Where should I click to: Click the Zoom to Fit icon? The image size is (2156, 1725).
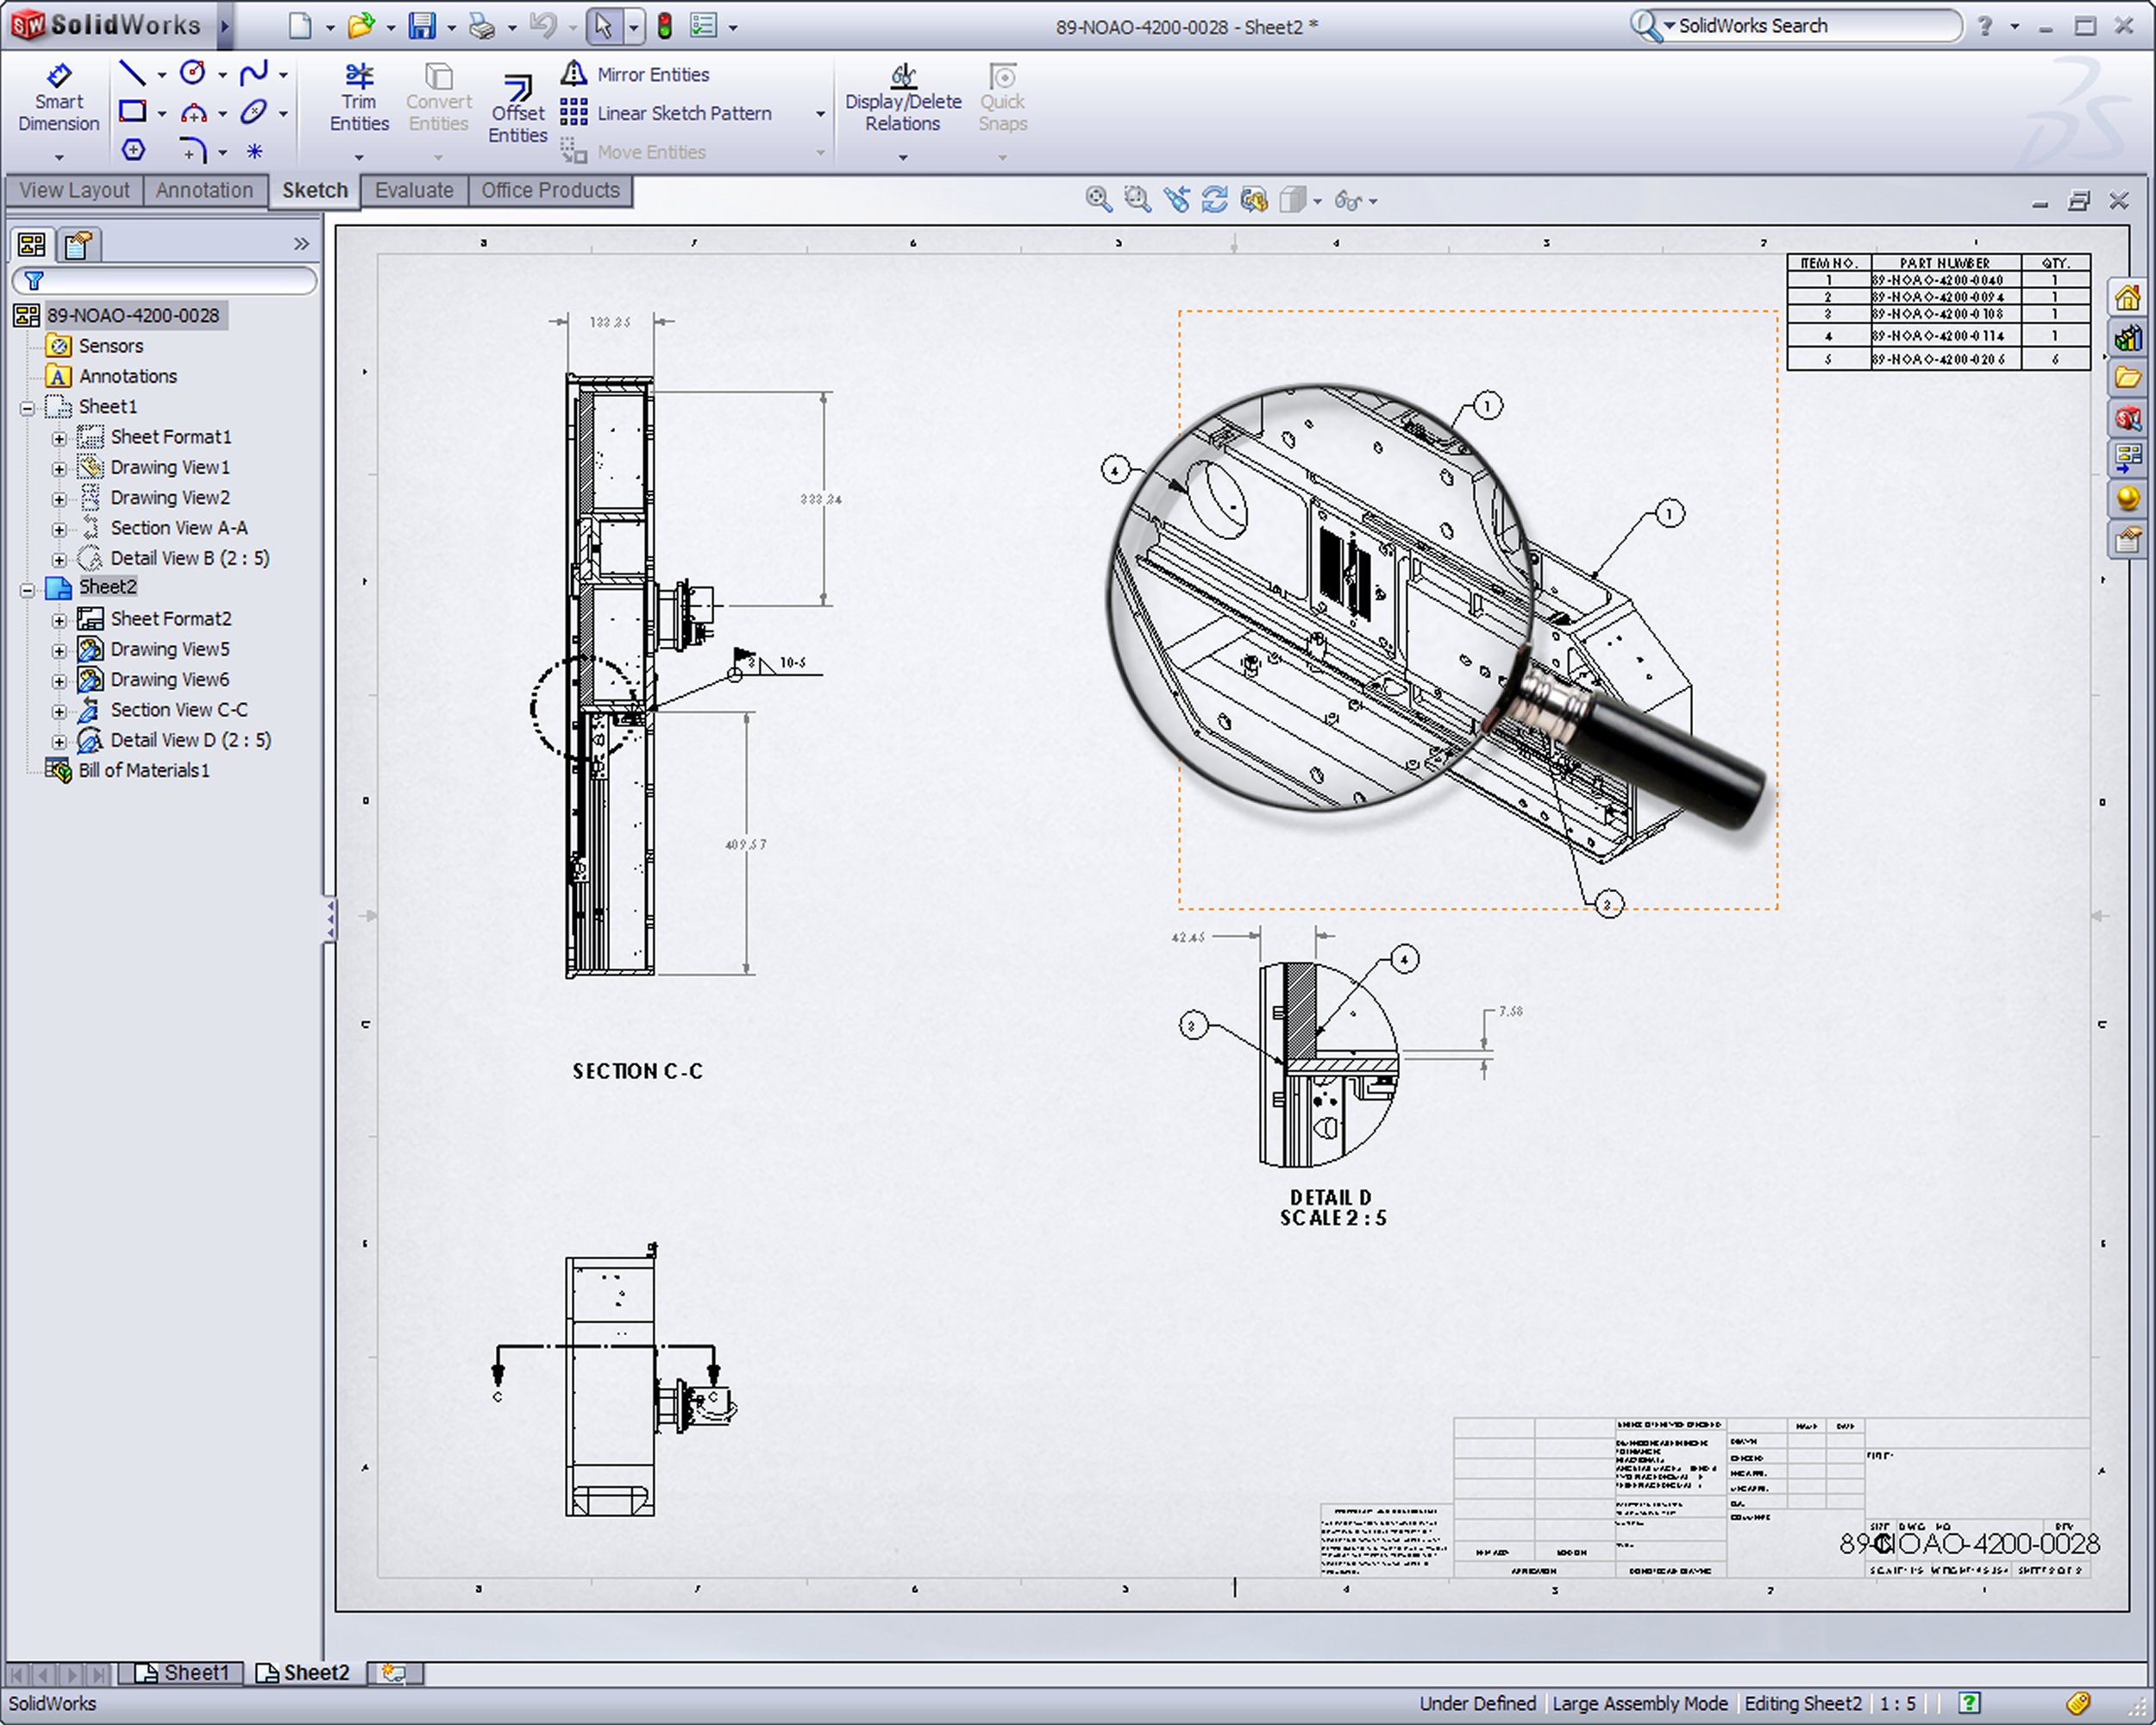(x=1098, y=200)
